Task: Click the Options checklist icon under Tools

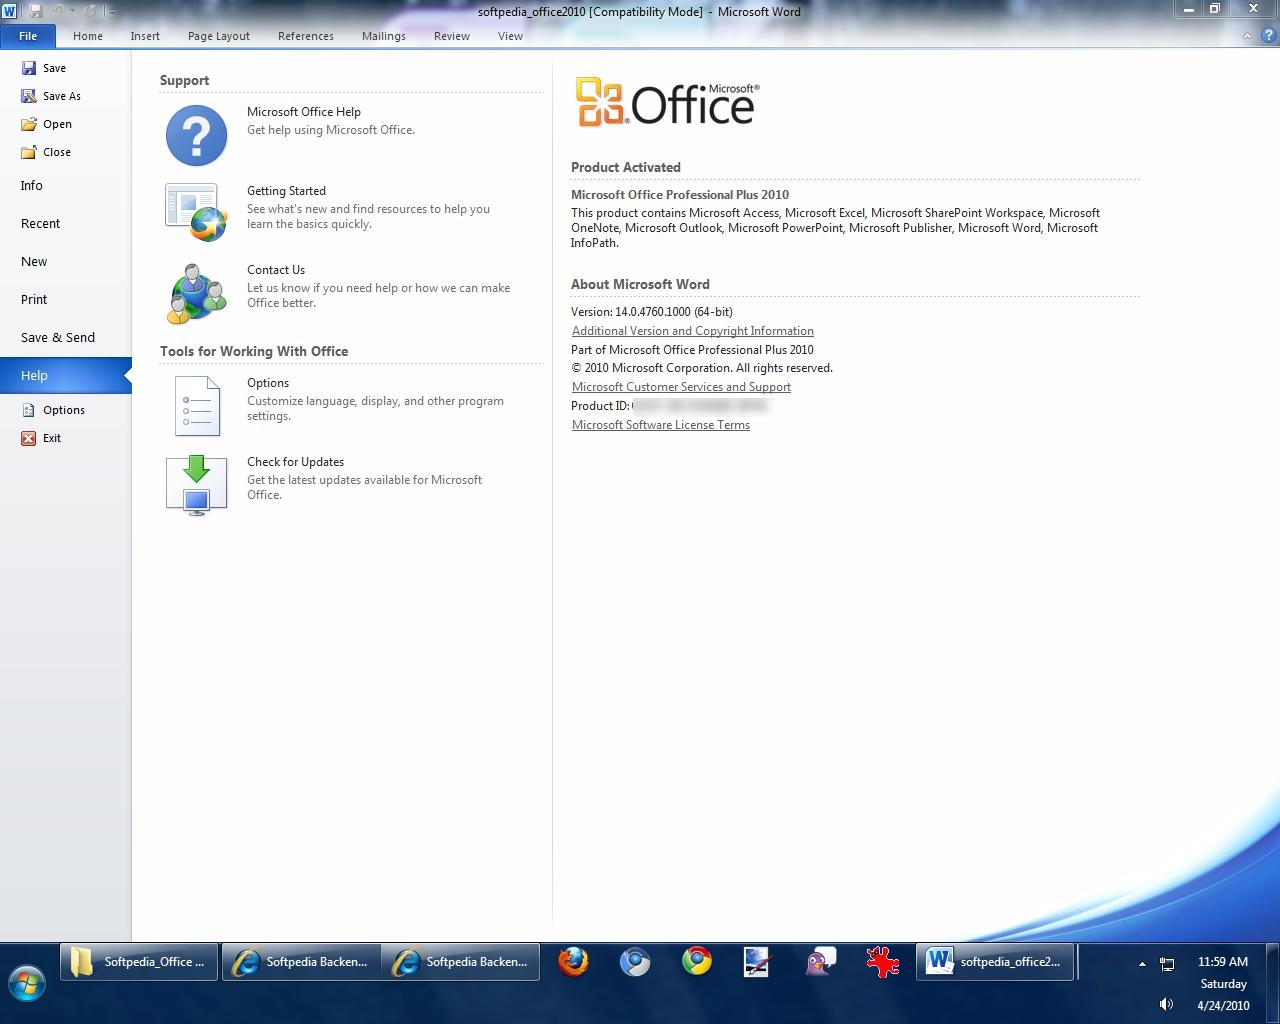Action: [x=196, y=405]
